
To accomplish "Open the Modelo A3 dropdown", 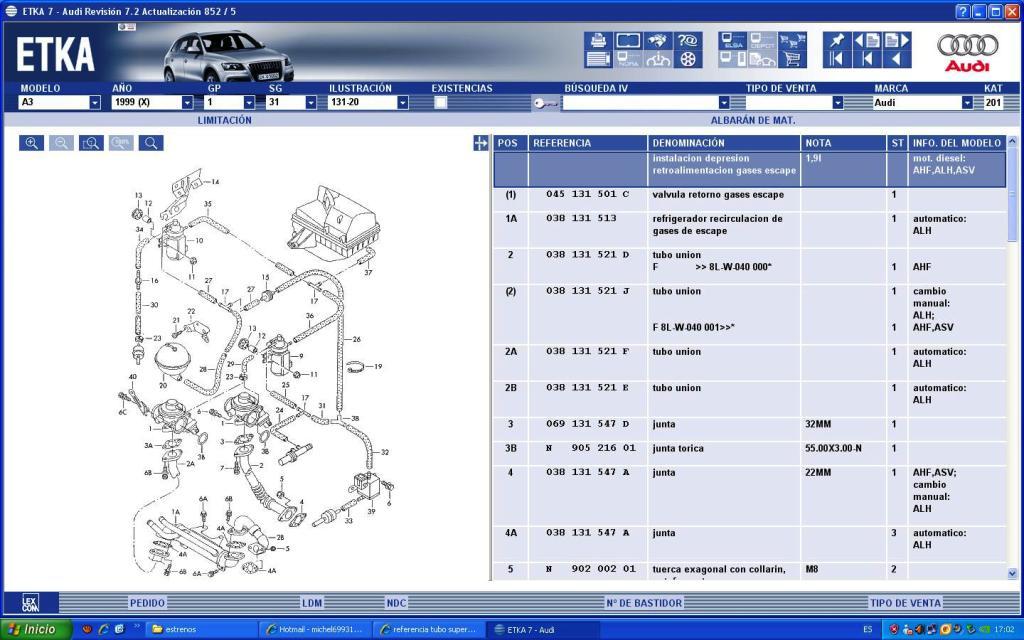I will click(95, 103).
